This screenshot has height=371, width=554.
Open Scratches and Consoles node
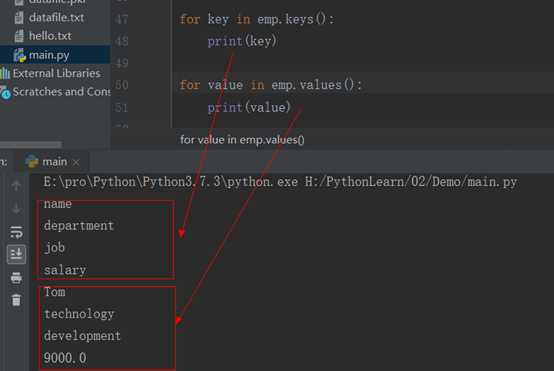(x=61, y=92)
